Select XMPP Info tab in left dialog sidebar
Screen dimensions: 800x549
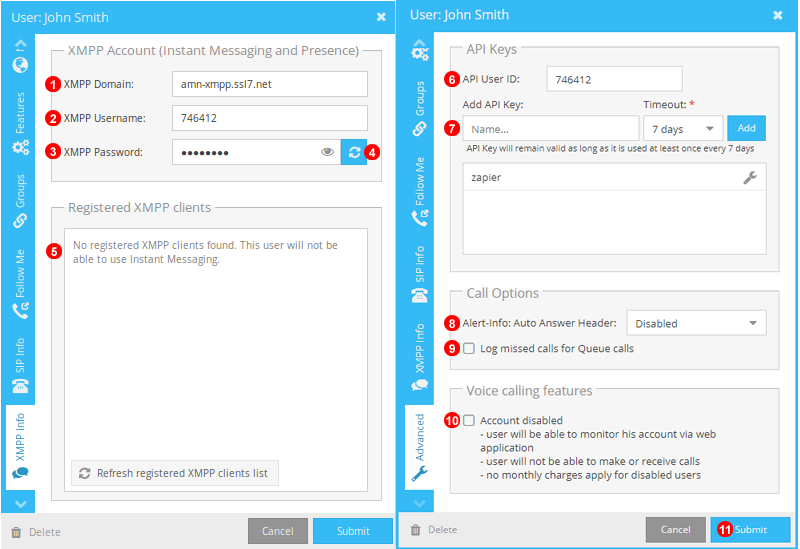coord(20,446)
